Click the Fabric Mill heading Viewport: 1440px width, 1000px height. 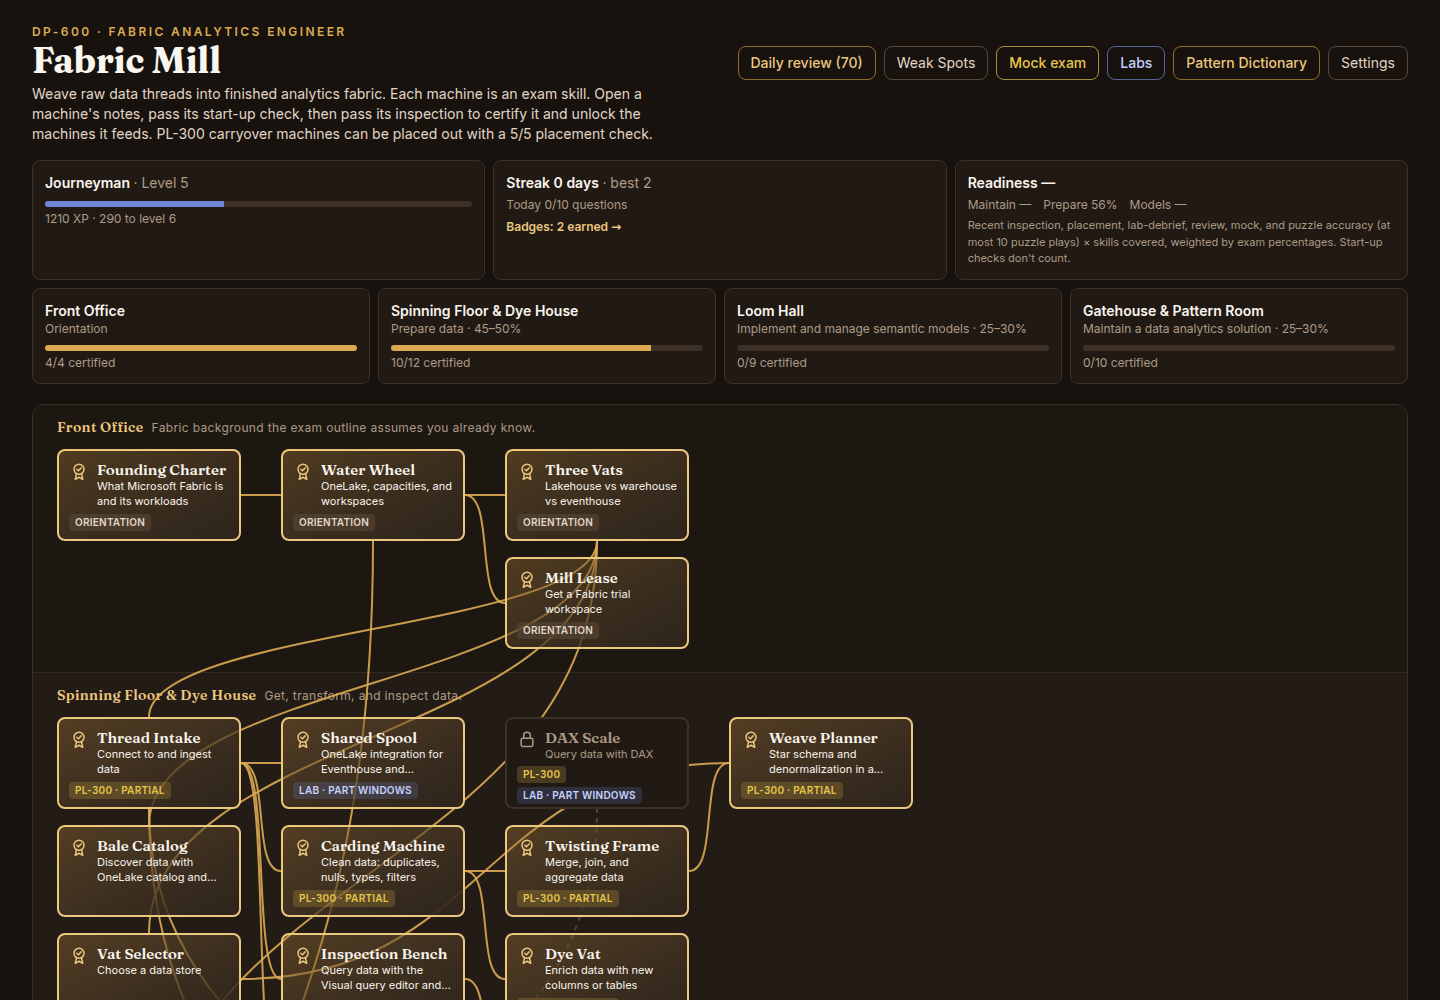pyautogui.click(x=127, y=61)
